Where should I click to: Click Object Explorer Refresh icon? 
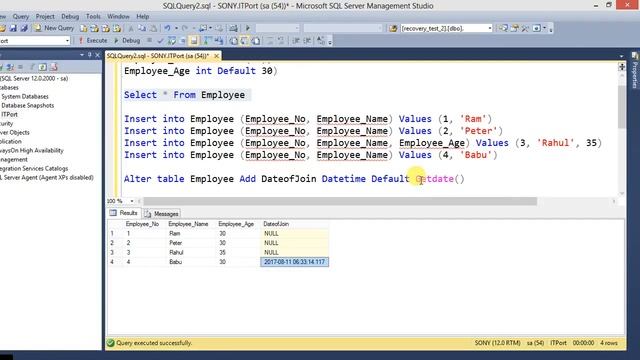(x=43, y=67)
